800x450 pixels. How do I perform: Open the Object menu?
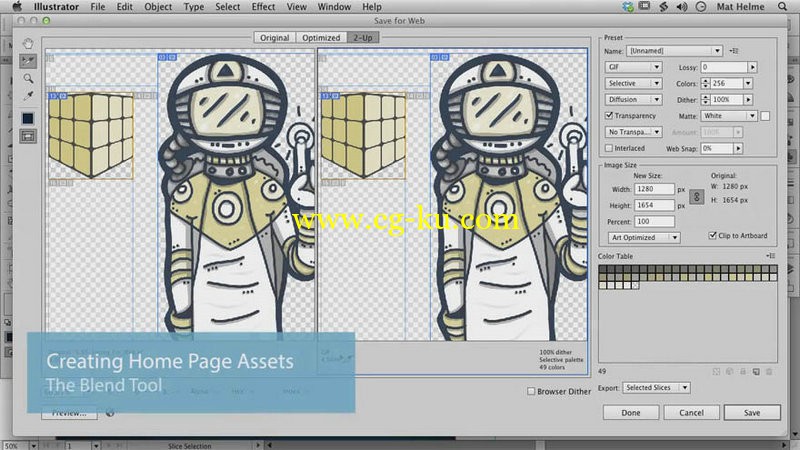158,7
